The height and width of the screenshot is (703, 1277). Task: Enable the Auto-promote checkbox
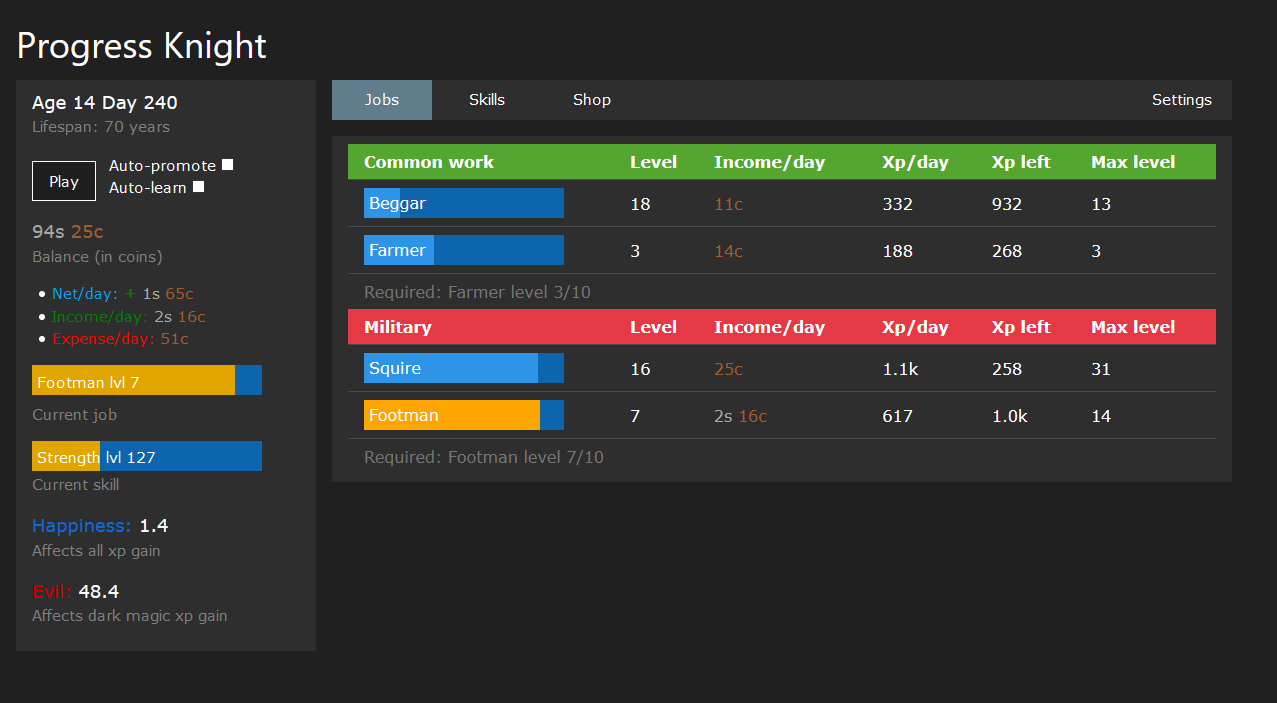(227, 163)
